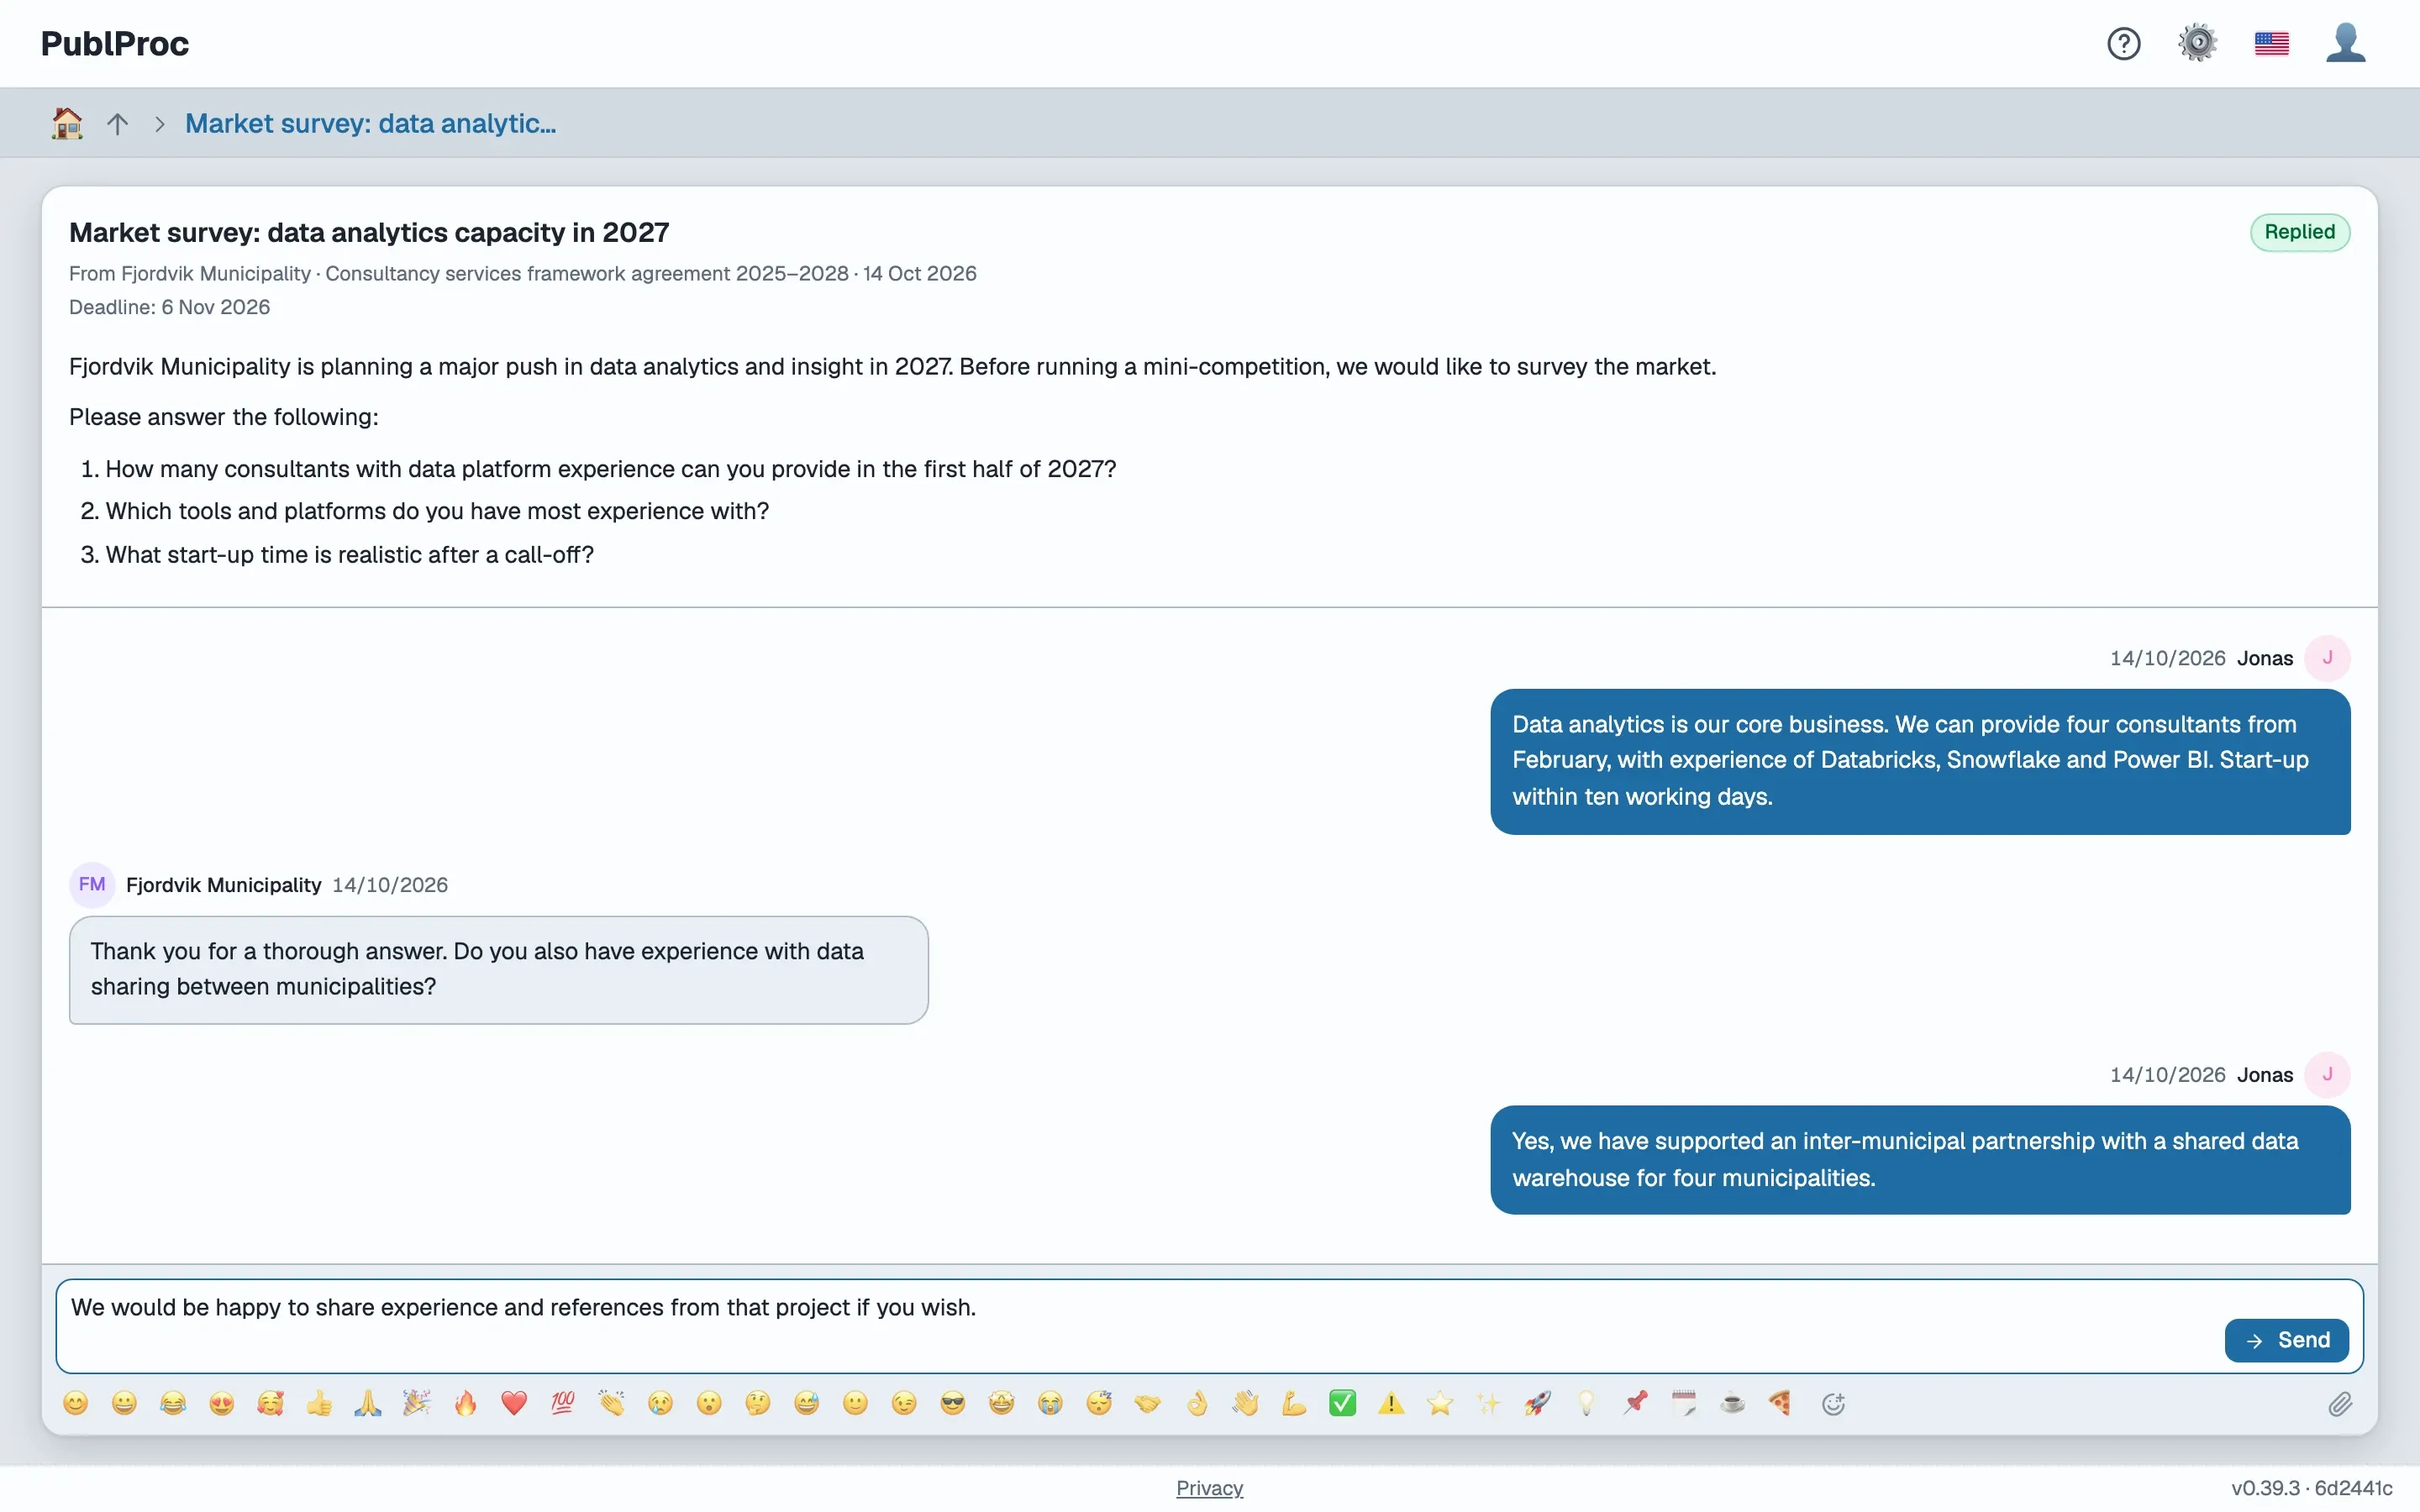2420x1512 pixels.
Task: Insert the warning sign emoji
Action: [x=1391, y=1404]
